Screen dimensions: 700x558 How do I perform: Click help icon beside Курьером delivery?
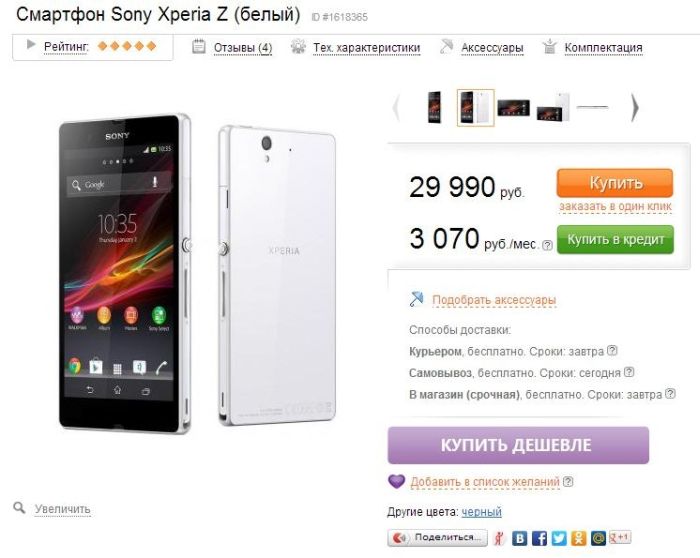coord(612,351)
